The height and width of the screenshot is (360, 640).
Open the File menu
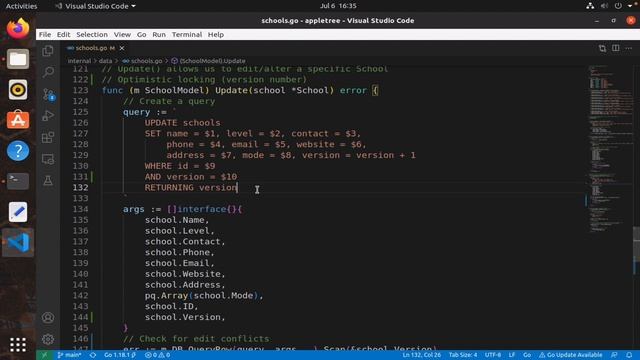coord(45,35)
